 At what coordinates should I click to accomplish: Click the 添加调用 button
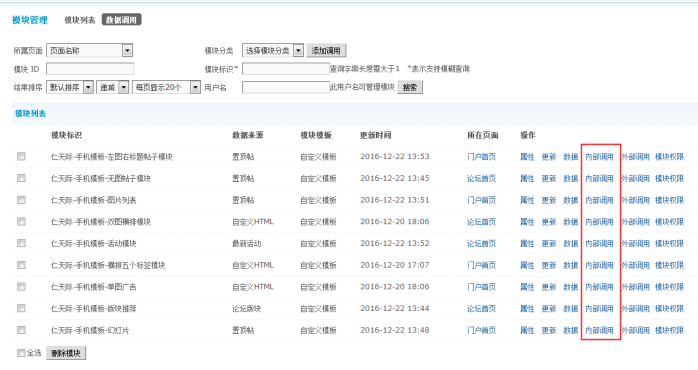pyautogui.click(x=326, y=51)
